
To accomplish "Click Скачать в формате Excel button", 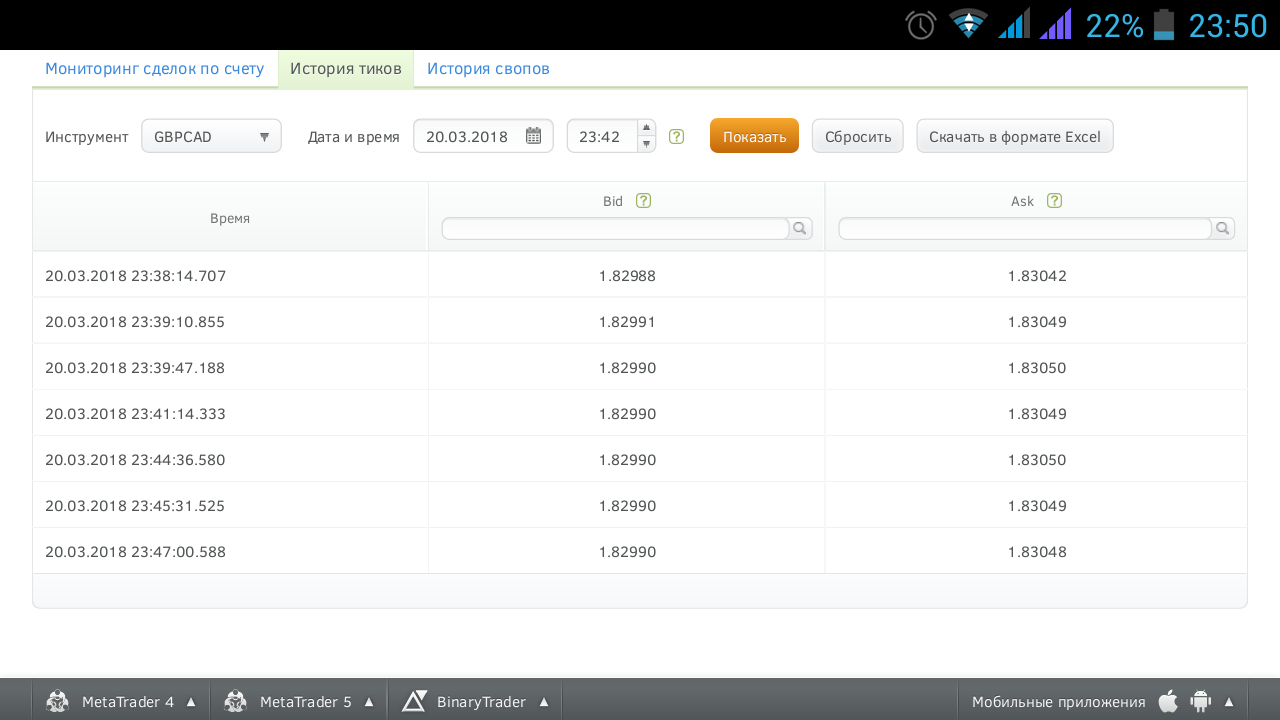I will (1015, 136).
